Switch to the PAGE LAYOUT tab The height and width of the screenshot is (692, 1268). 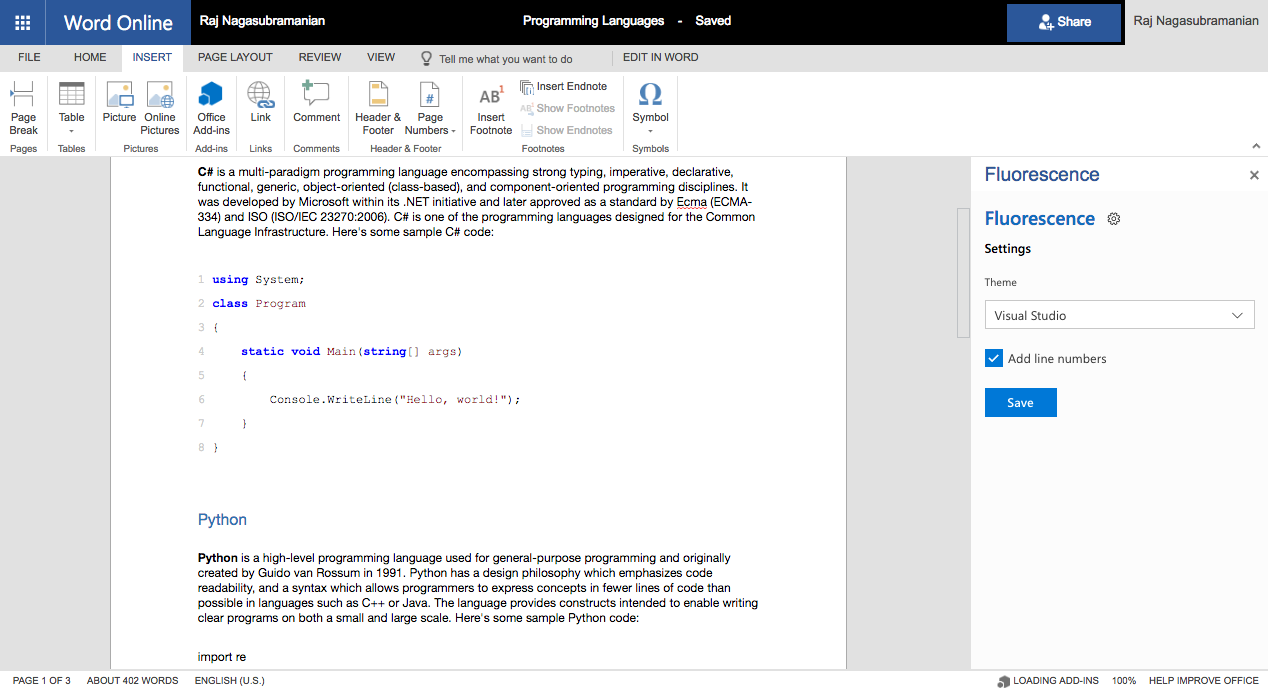(x=235, y=58)
